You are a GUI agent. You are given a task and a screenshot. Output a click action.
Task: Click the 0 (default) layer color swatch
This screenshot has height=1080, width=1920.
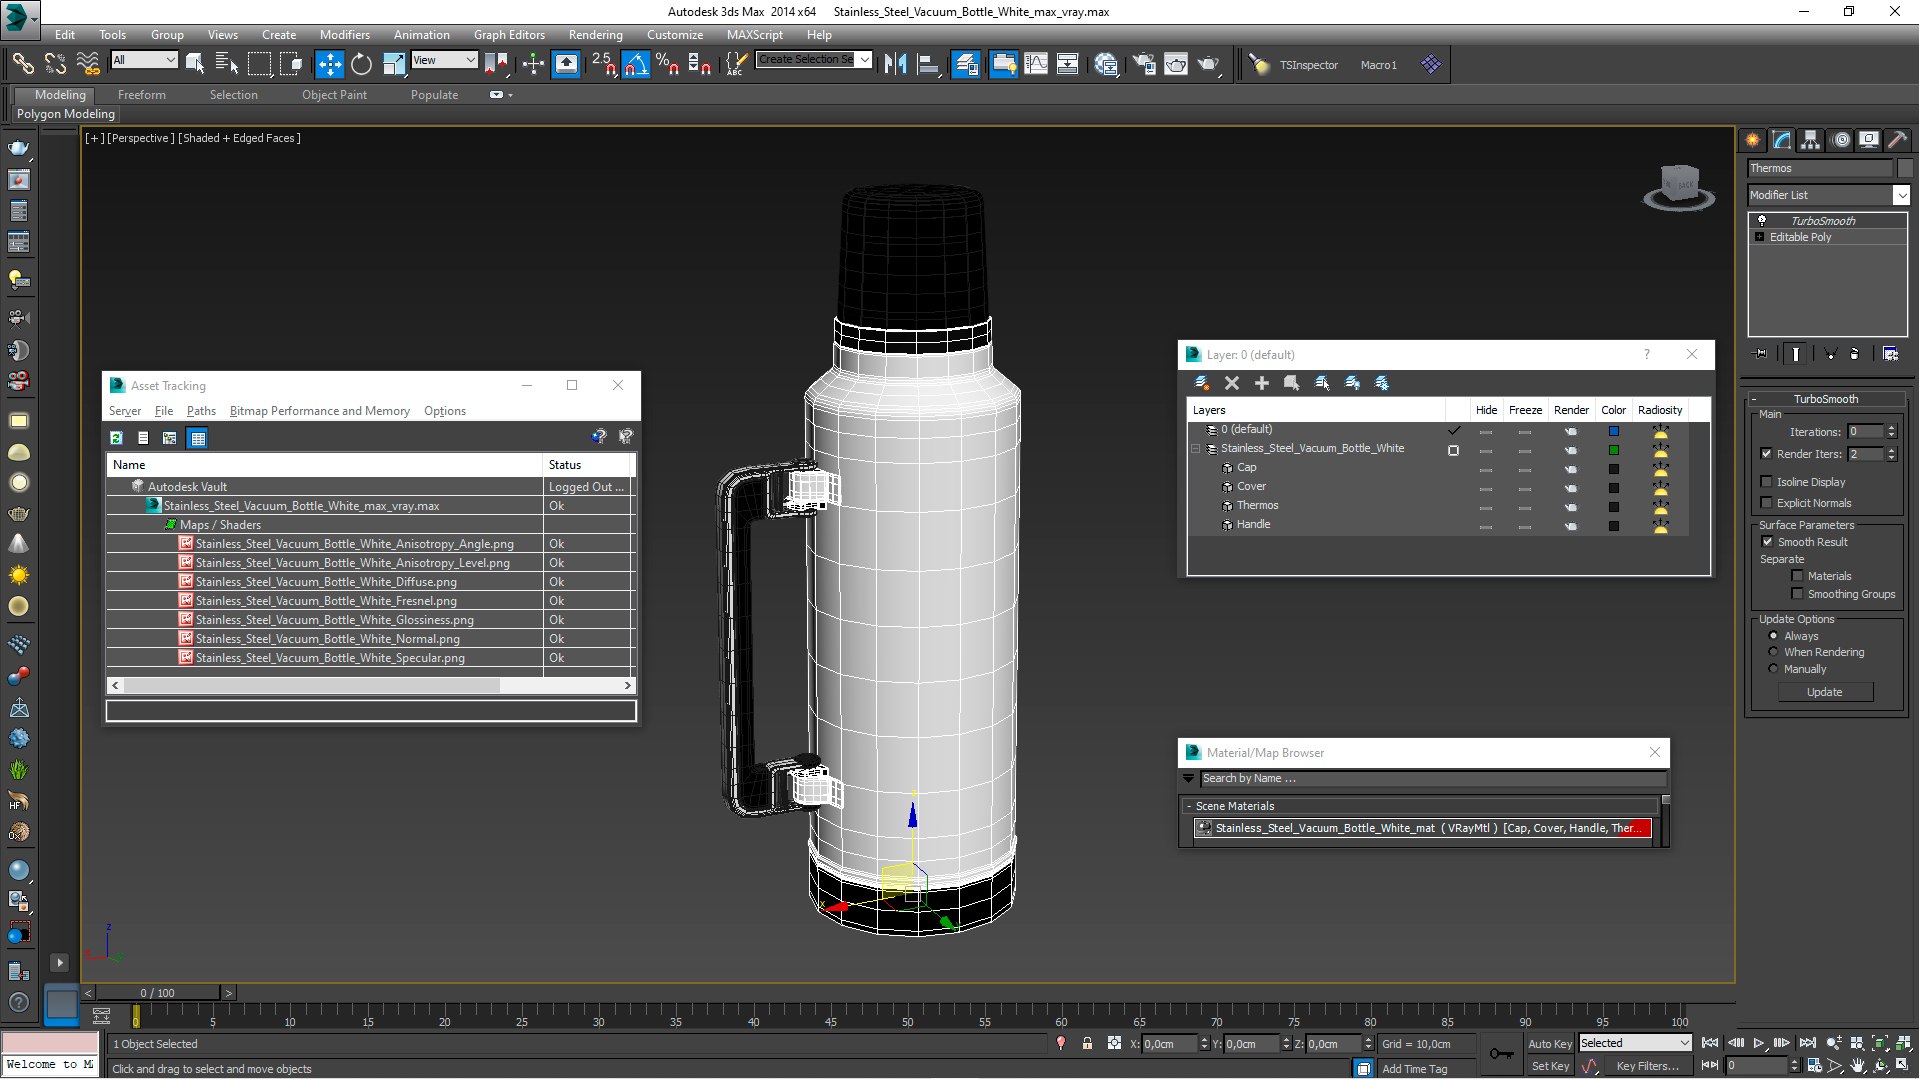click(x=1613, y=431)
